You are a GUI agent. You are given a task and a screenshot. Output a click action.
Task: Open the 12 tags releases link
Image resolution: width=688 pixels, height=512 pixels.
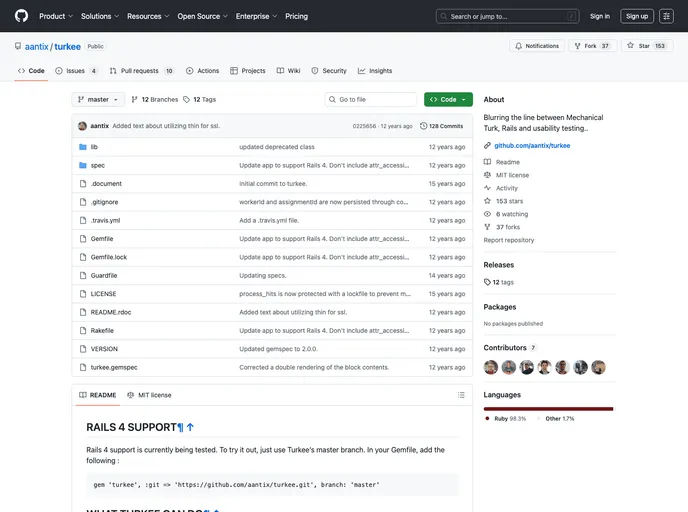499,283
